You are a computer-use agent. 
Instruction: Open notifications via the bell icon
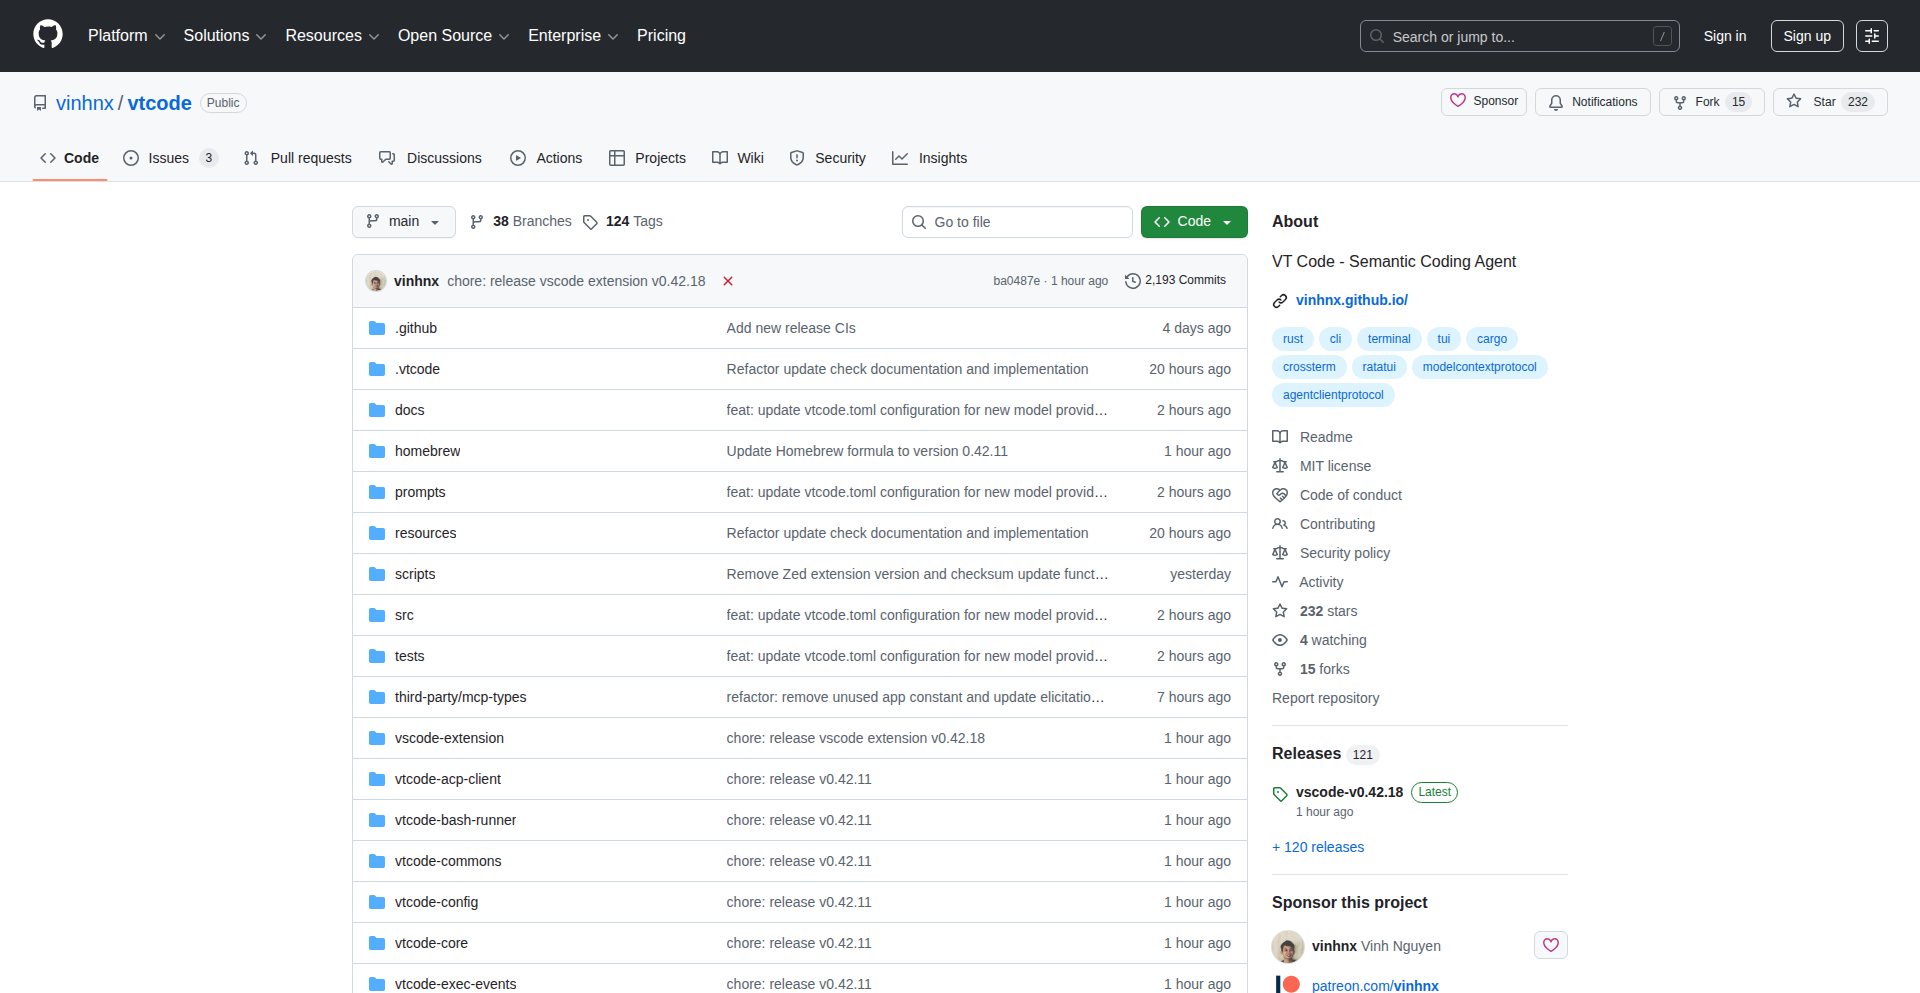click(1556, 102)
